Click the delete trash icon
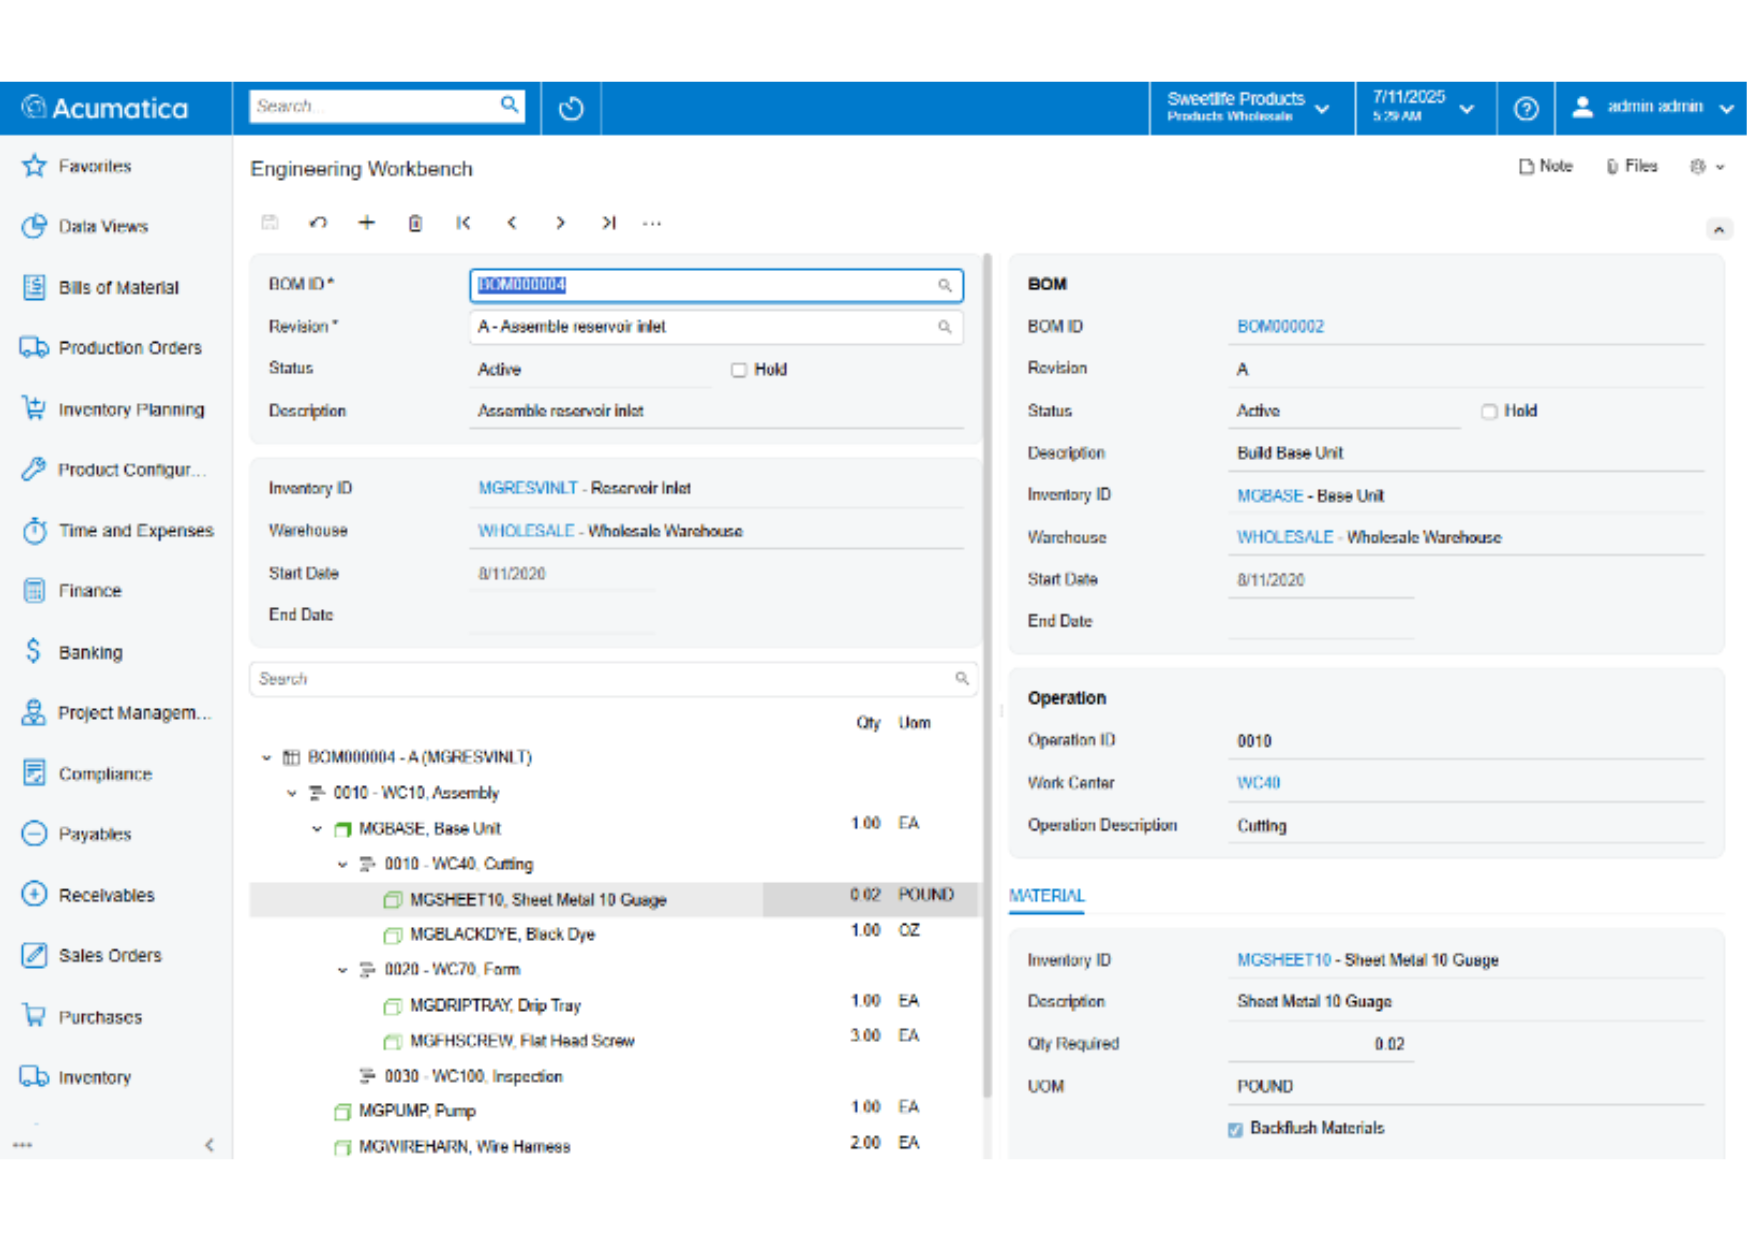 click(415, 223)
